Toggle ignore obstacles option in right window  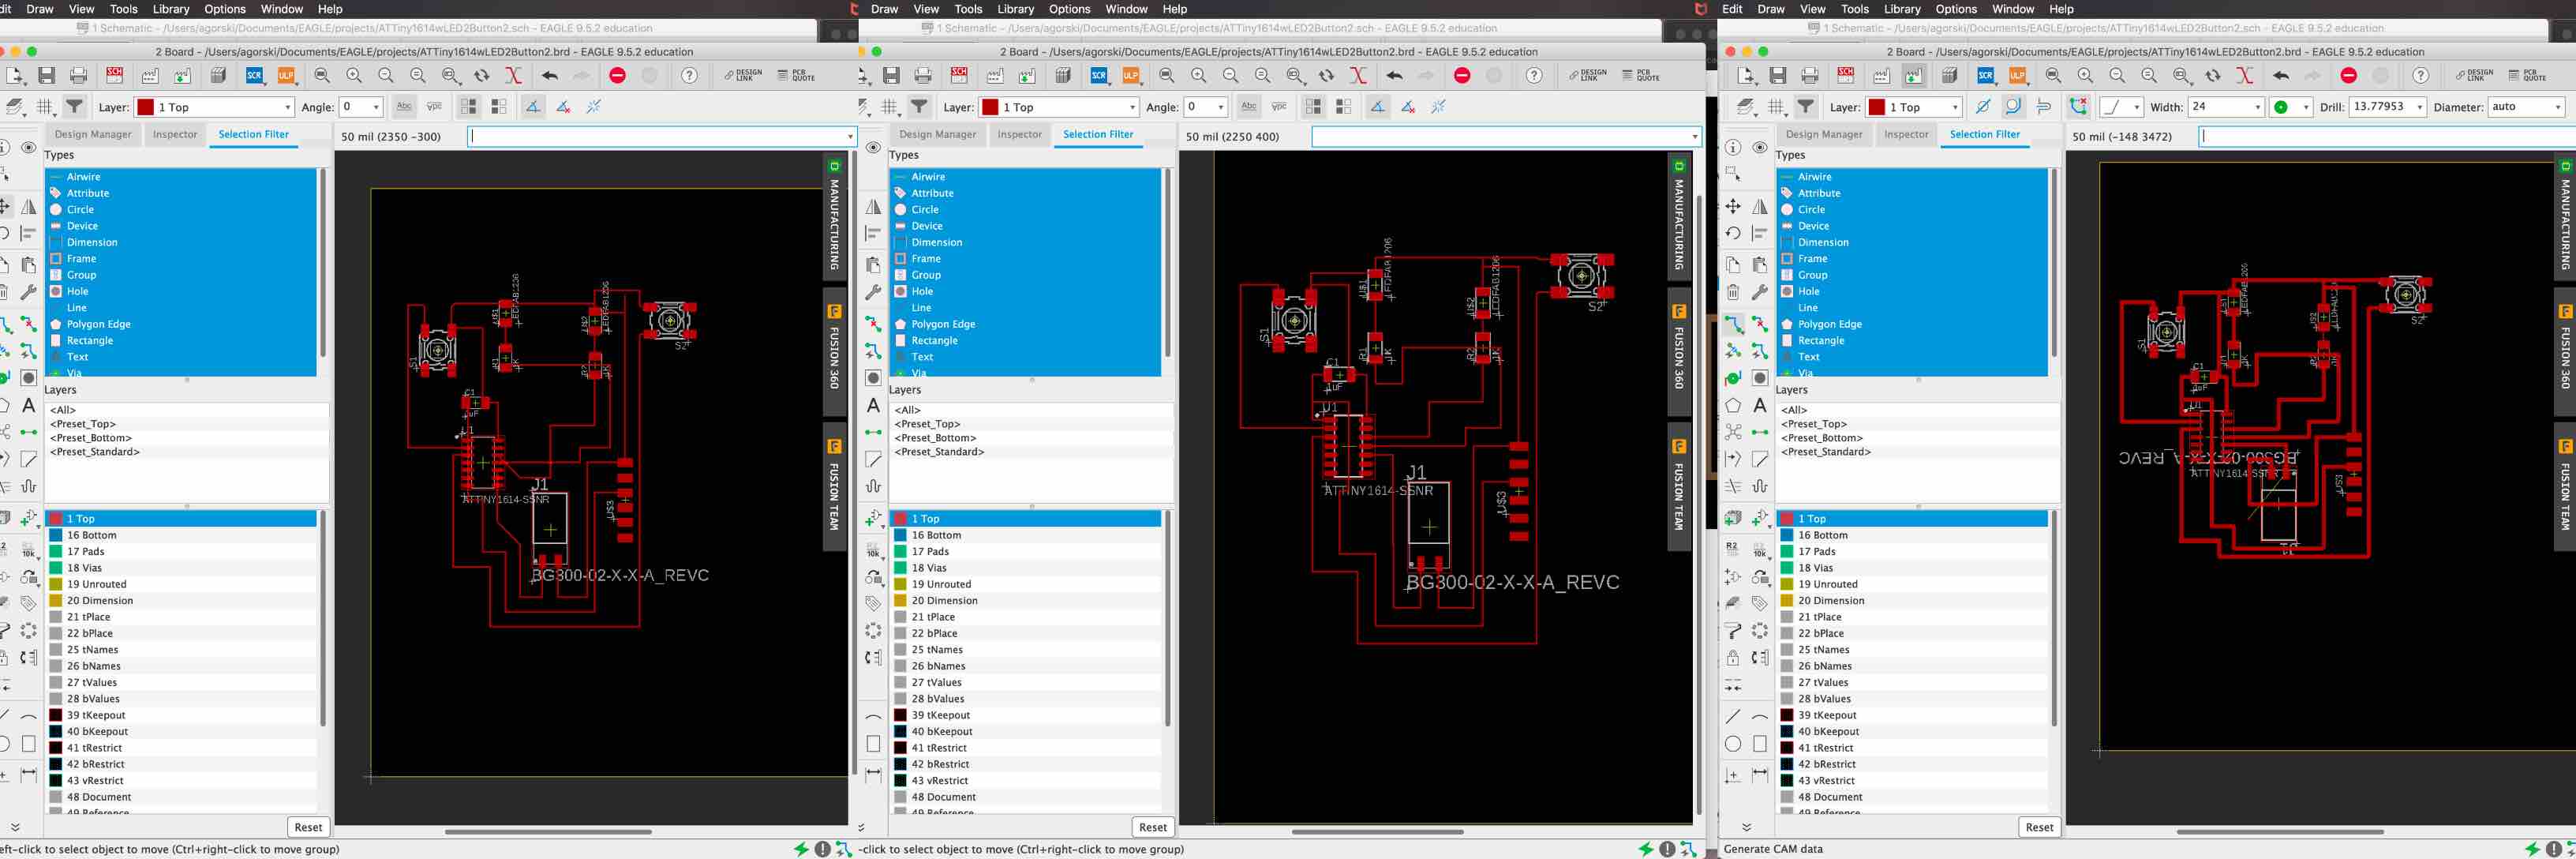click(x=1983, y=106)
